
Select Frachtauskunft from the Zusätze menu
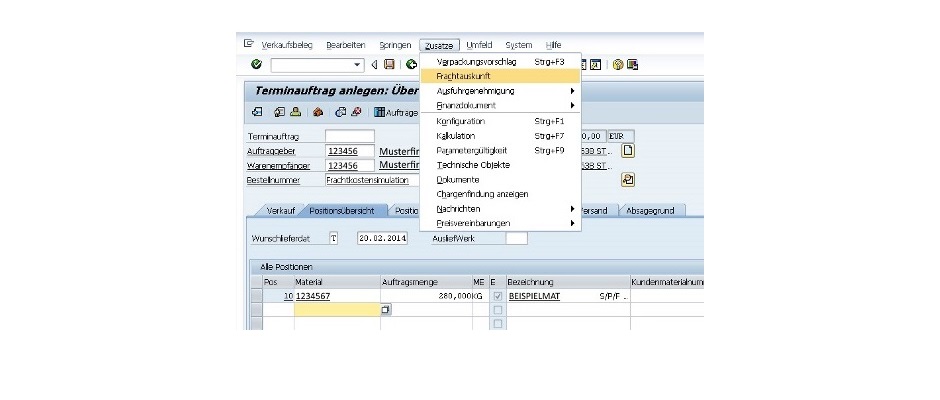point(464,76)
